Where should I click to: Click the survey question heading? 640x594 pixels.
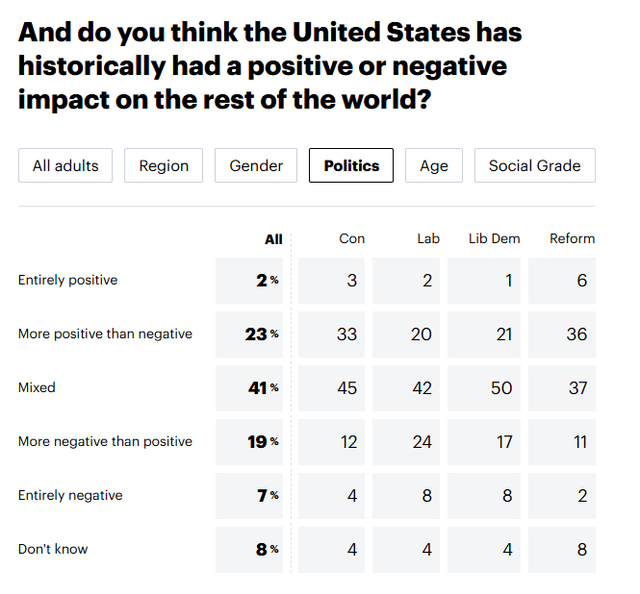[270, 66]
